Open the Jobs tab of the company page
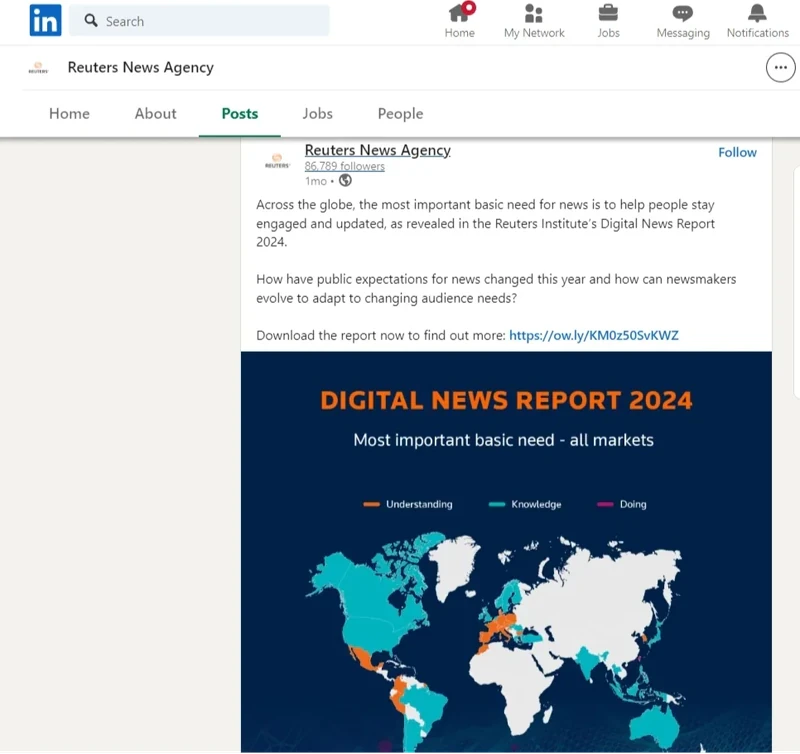The height and width of the screenshot is (754, 800). point(317,113)
